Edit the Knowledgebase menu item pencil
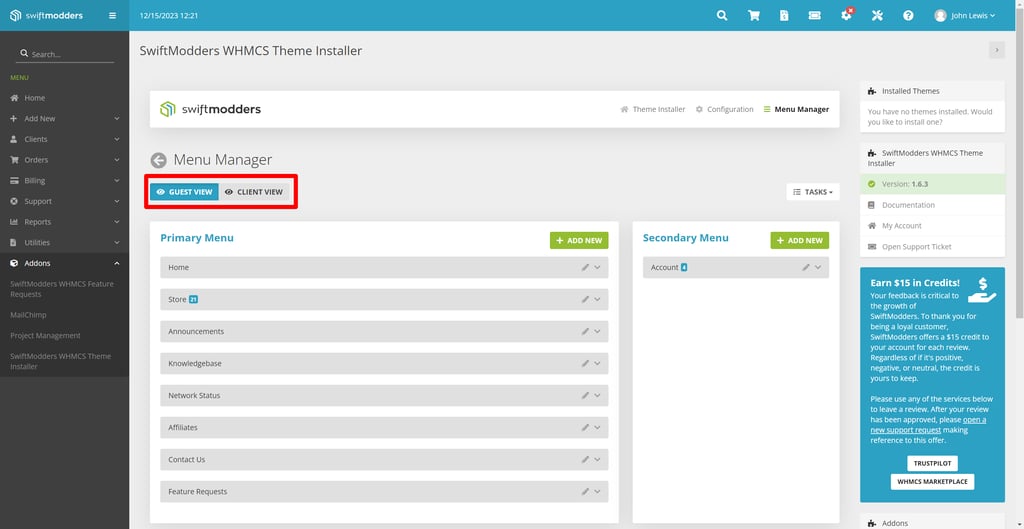Screen dimensions: 1024x529 click(x=585, y=363)
